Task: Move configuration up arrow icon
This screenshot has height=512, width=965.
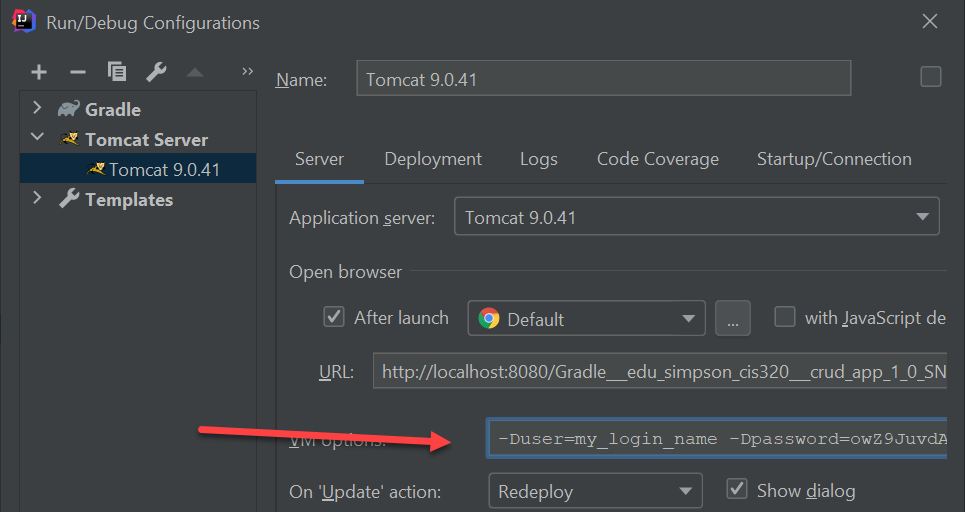Action: (x=195, y=73)
